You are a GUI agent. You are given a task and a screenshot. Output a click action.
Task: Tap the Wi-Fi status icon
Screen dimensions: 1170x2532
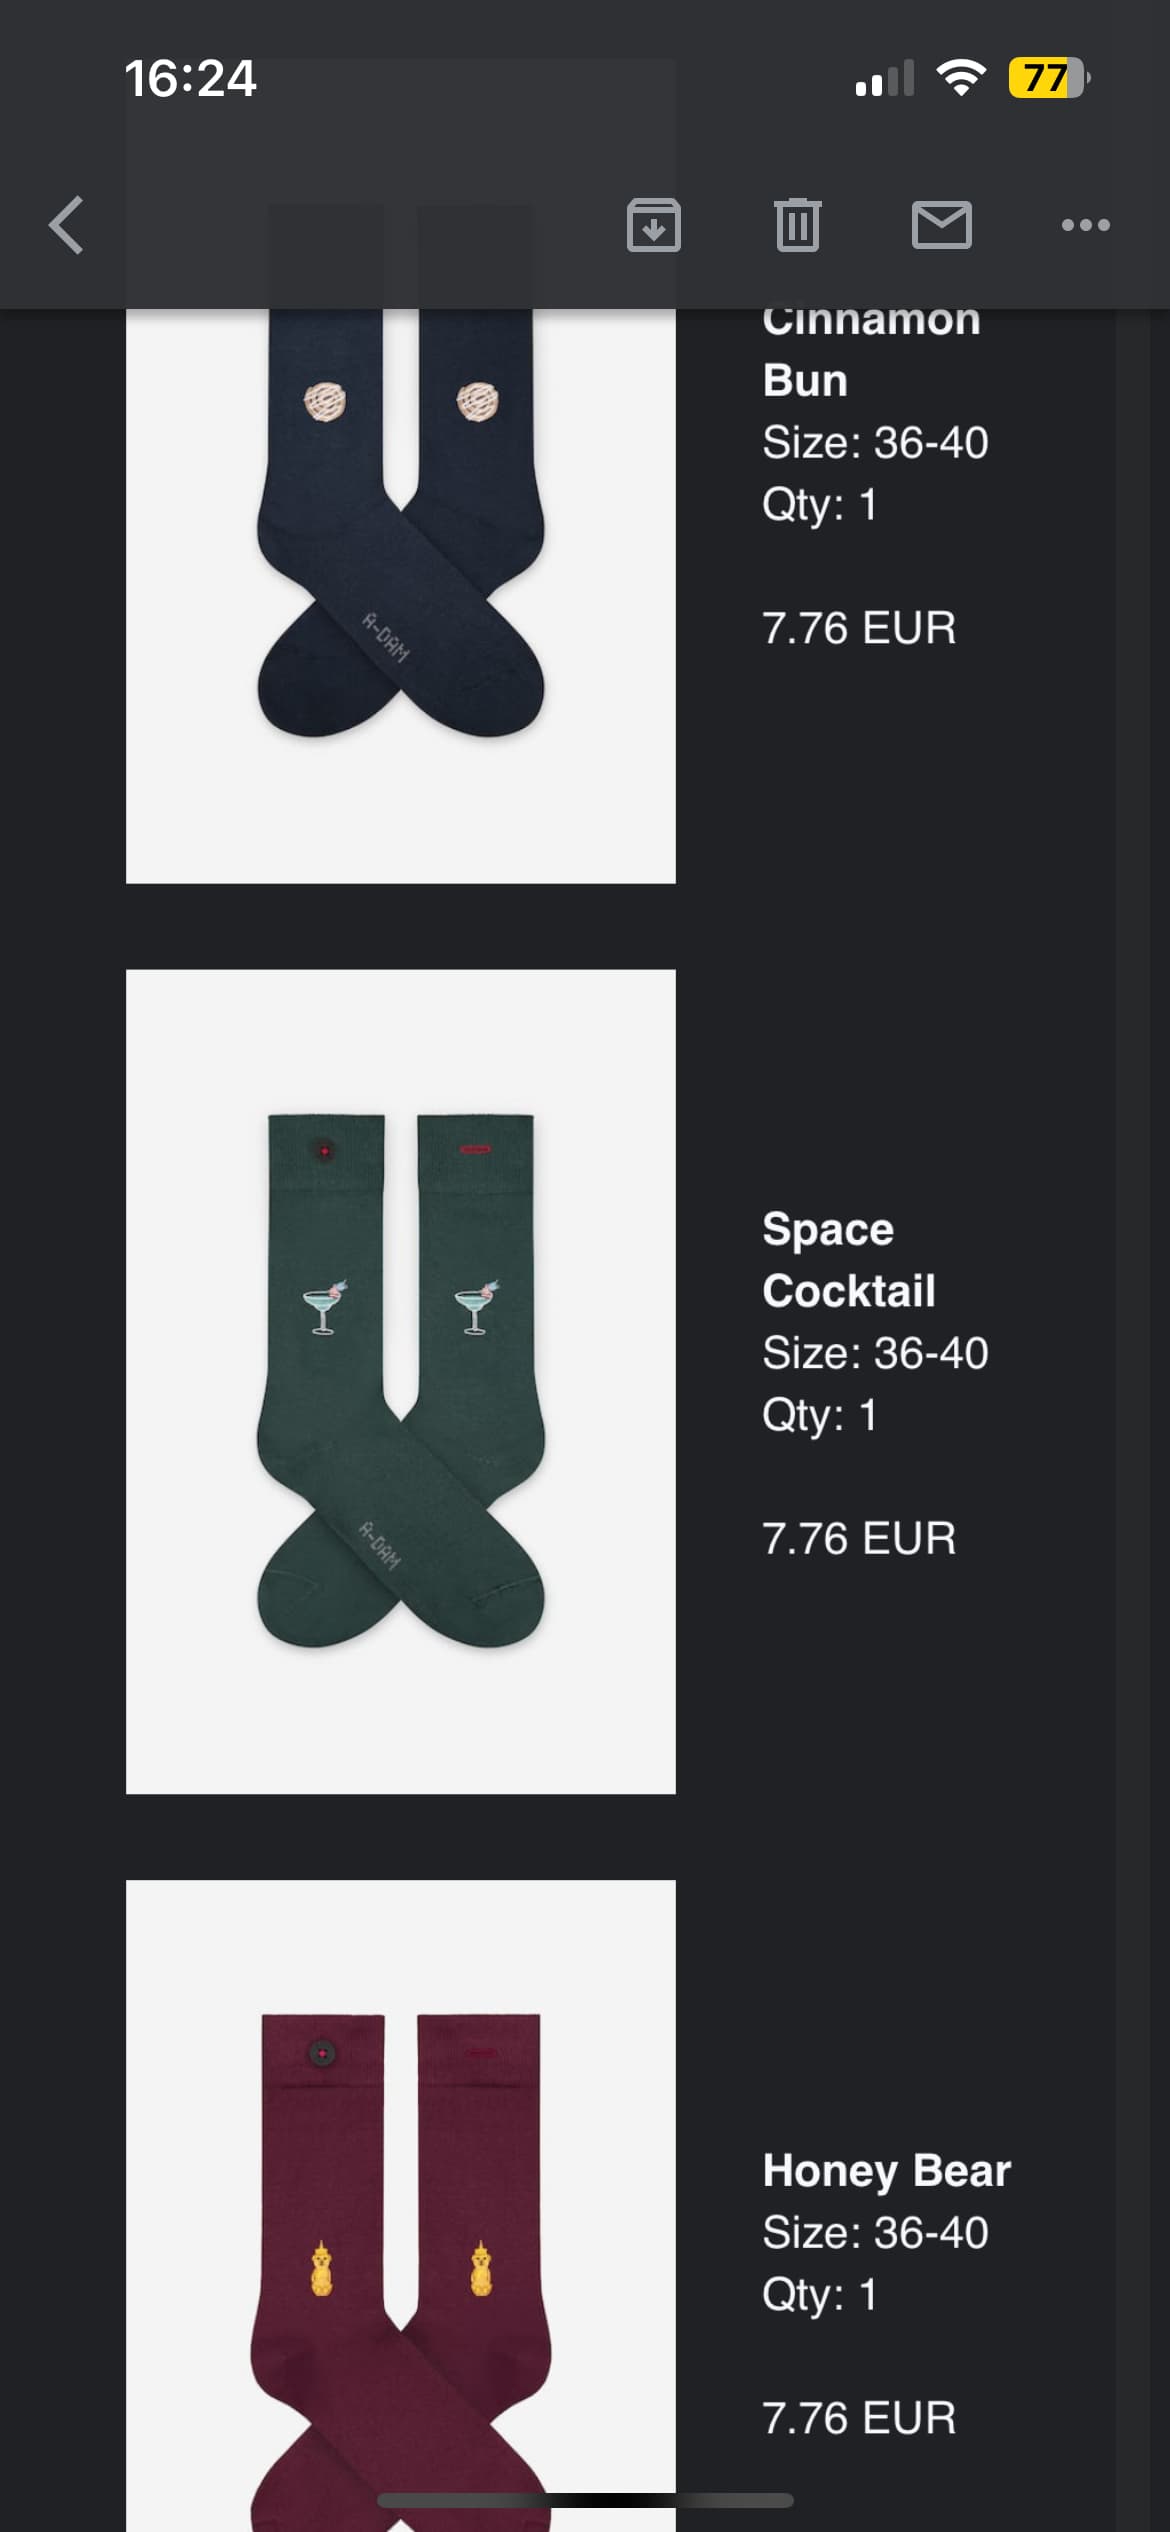click(961, 78)
